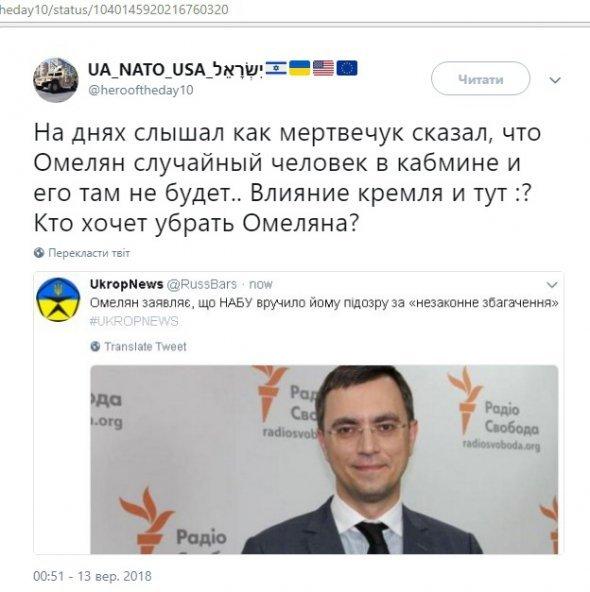Click the globe icon beside Перекласти твіт
The image size is (590, 592).
point(39,253)
